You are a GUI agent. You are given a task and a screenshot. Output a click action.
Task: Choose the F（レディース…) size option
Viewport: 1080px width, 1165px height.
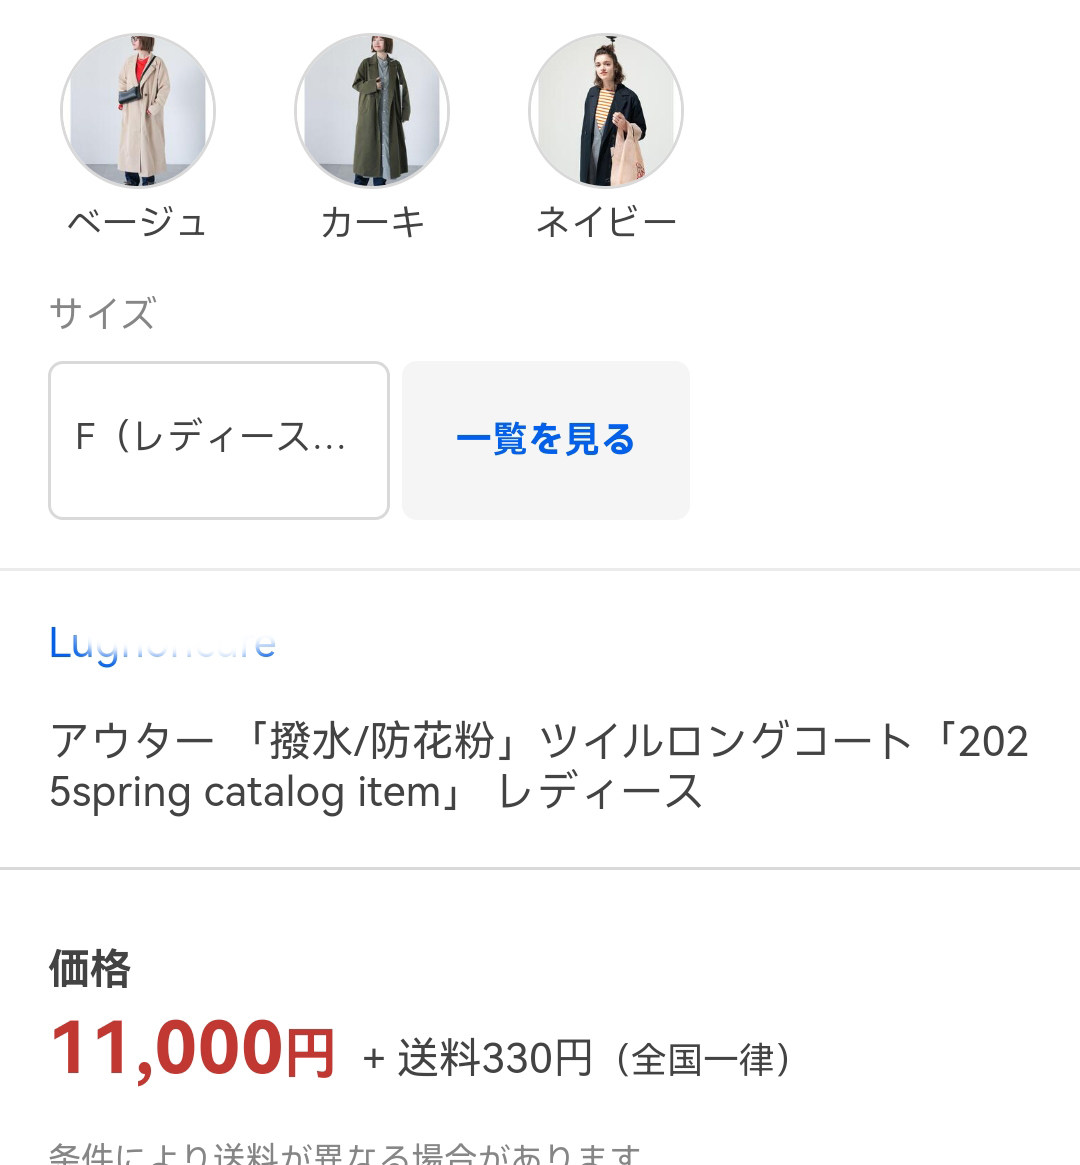pos(218,440)
